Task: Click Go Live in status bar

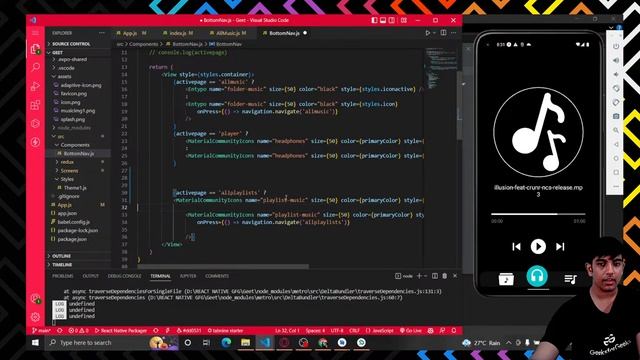Action: click(411, 331)
